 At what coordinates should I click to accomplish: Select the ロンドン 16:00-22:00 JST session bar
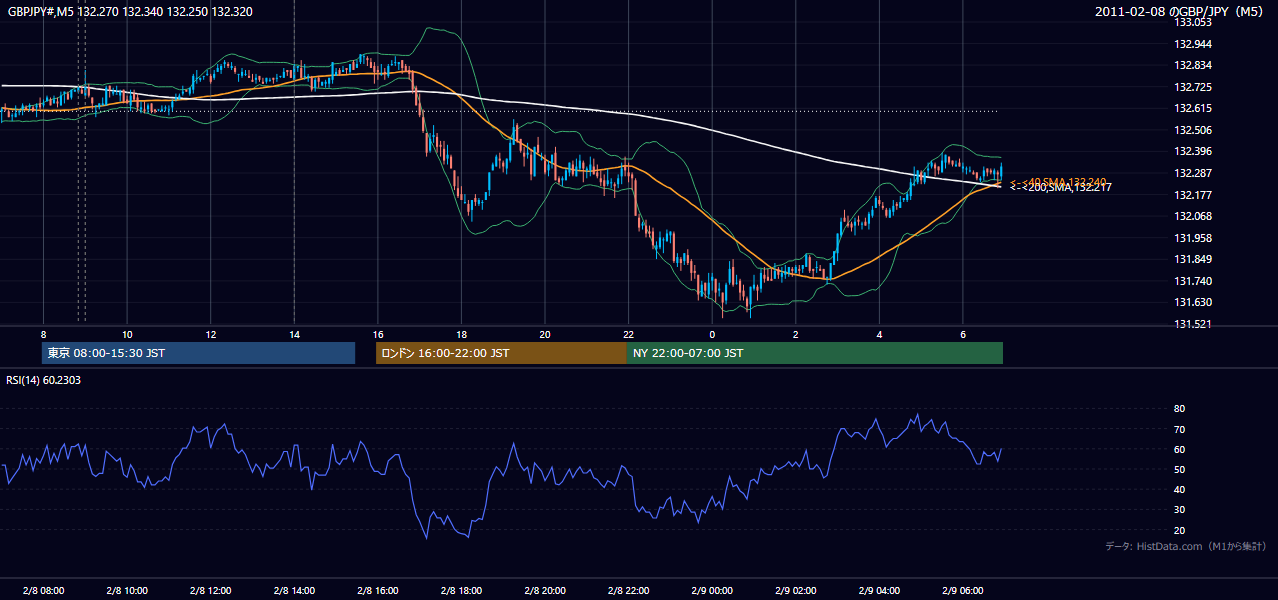(x=501, y=353)
